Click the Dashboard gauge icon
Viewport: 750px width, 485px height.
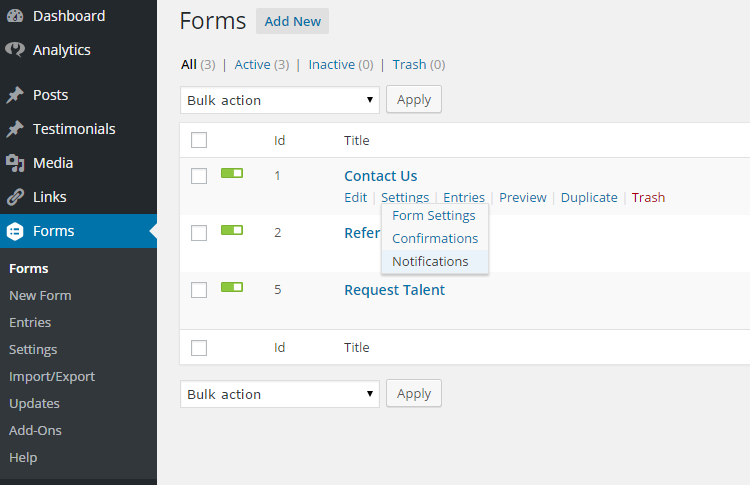(15, 16)
